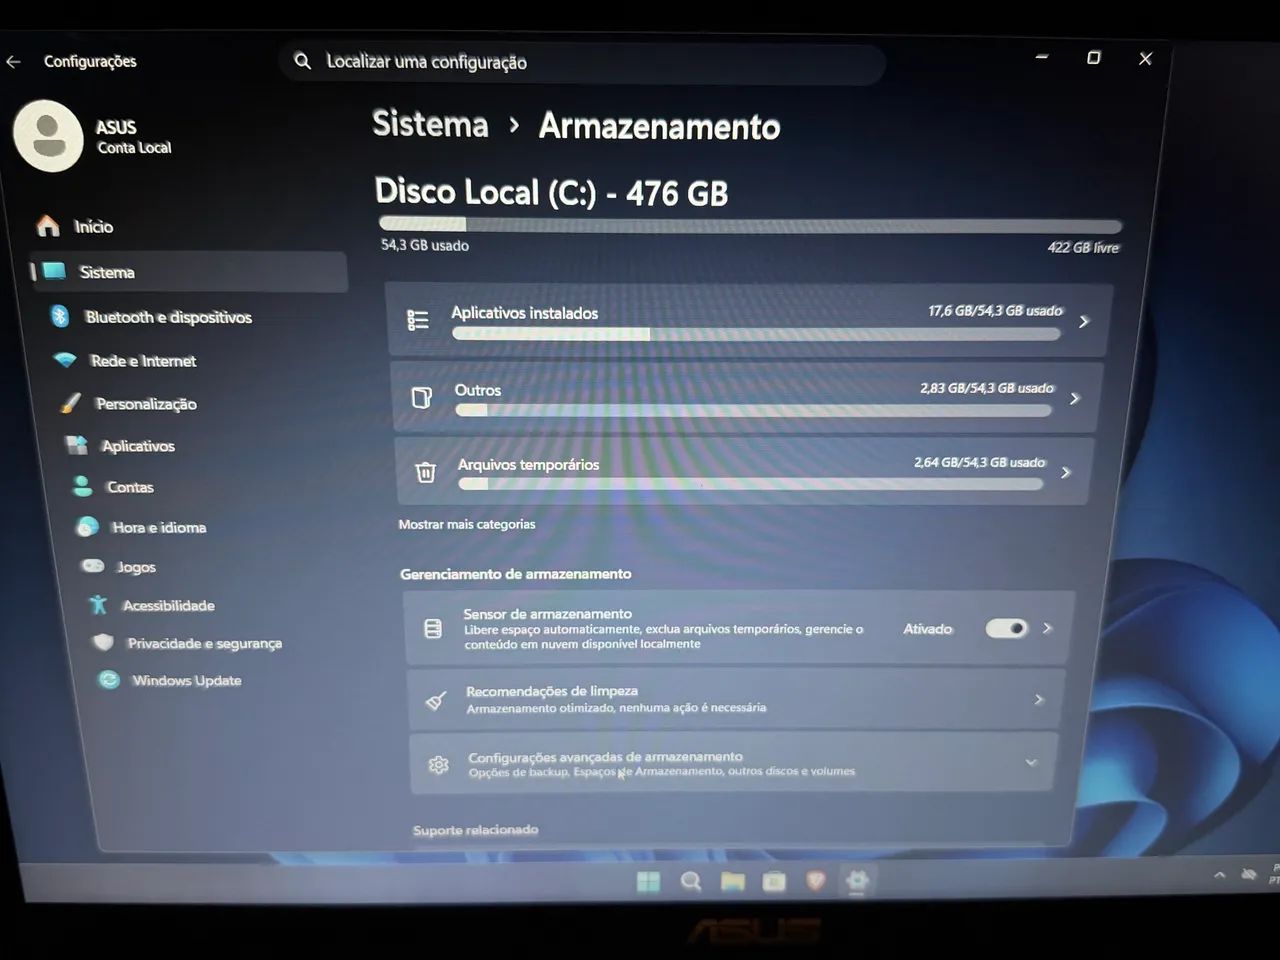
Task: Open Sensor de armazenamento settings chevron
Action: click(1047, 628)
